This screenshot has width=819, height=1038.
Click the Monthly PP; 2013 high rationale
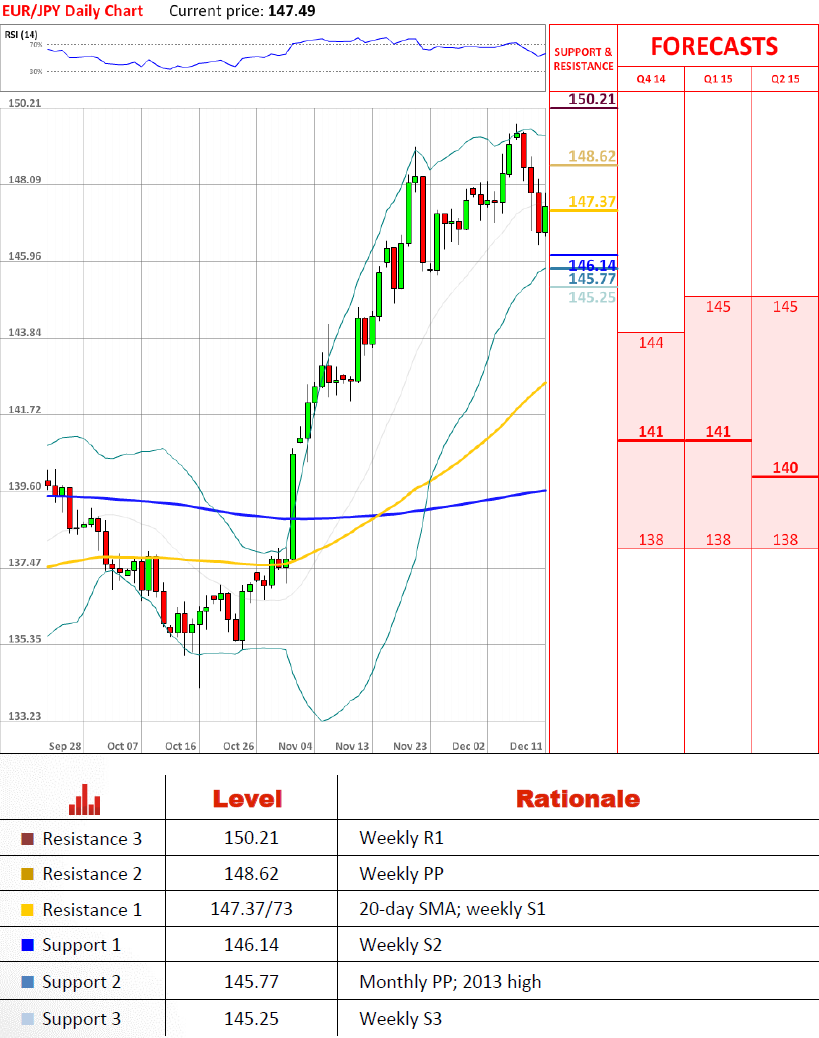point(450,982)
